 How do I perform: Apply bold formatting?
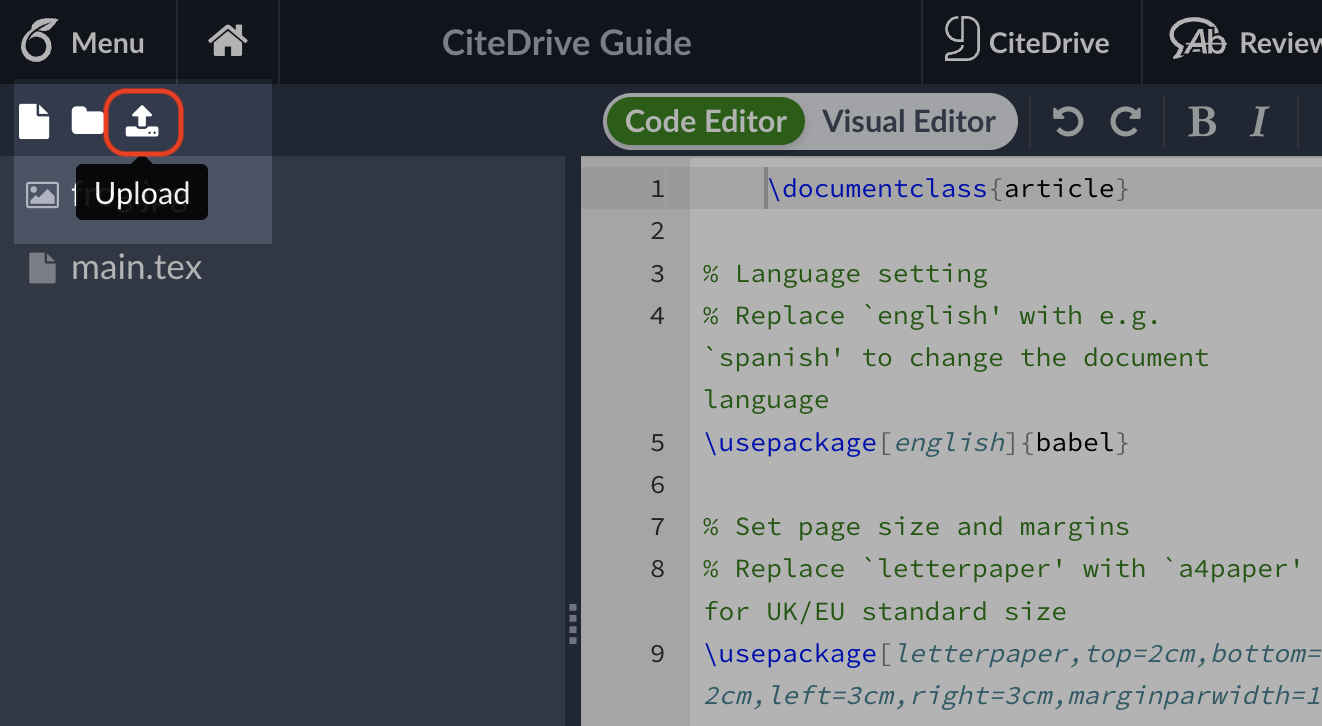click(x=1201, y=122)
